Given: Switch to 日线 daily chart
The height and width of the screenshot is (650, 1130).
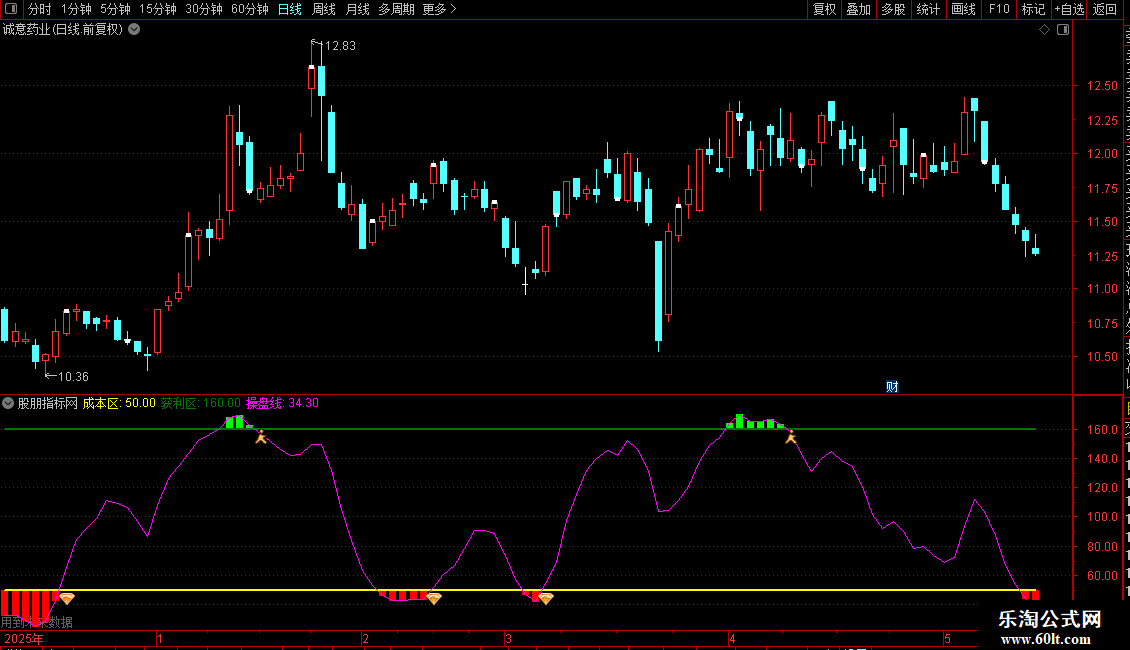Looking at the screenshot, I should coord(290,9).
